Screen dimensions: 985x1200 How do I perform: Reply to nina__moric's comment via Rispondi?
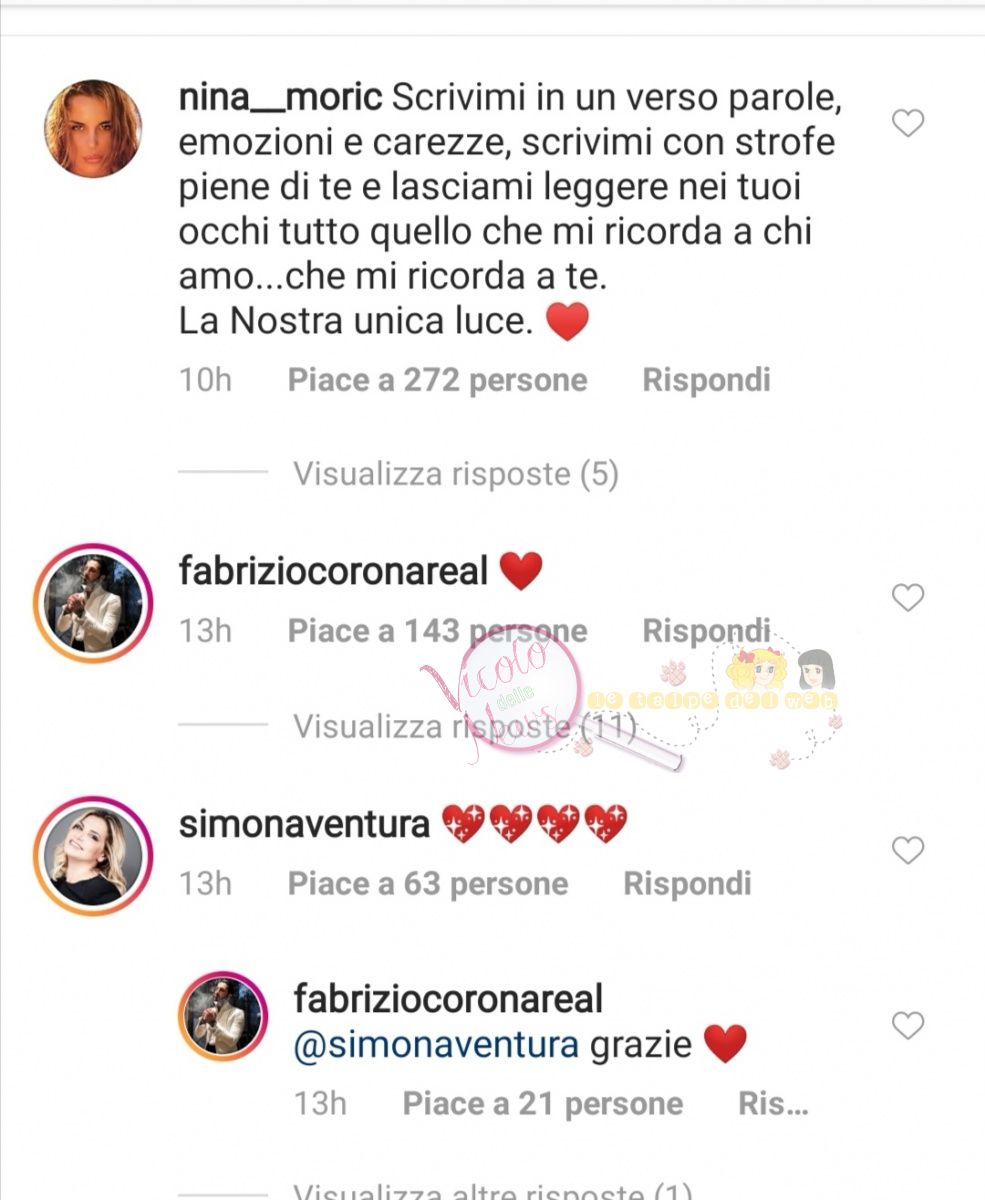click(x=706, y=380)
